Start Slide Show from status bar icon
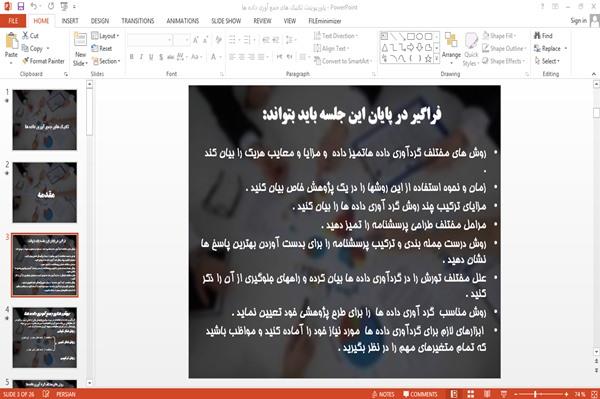 (504, 394)
